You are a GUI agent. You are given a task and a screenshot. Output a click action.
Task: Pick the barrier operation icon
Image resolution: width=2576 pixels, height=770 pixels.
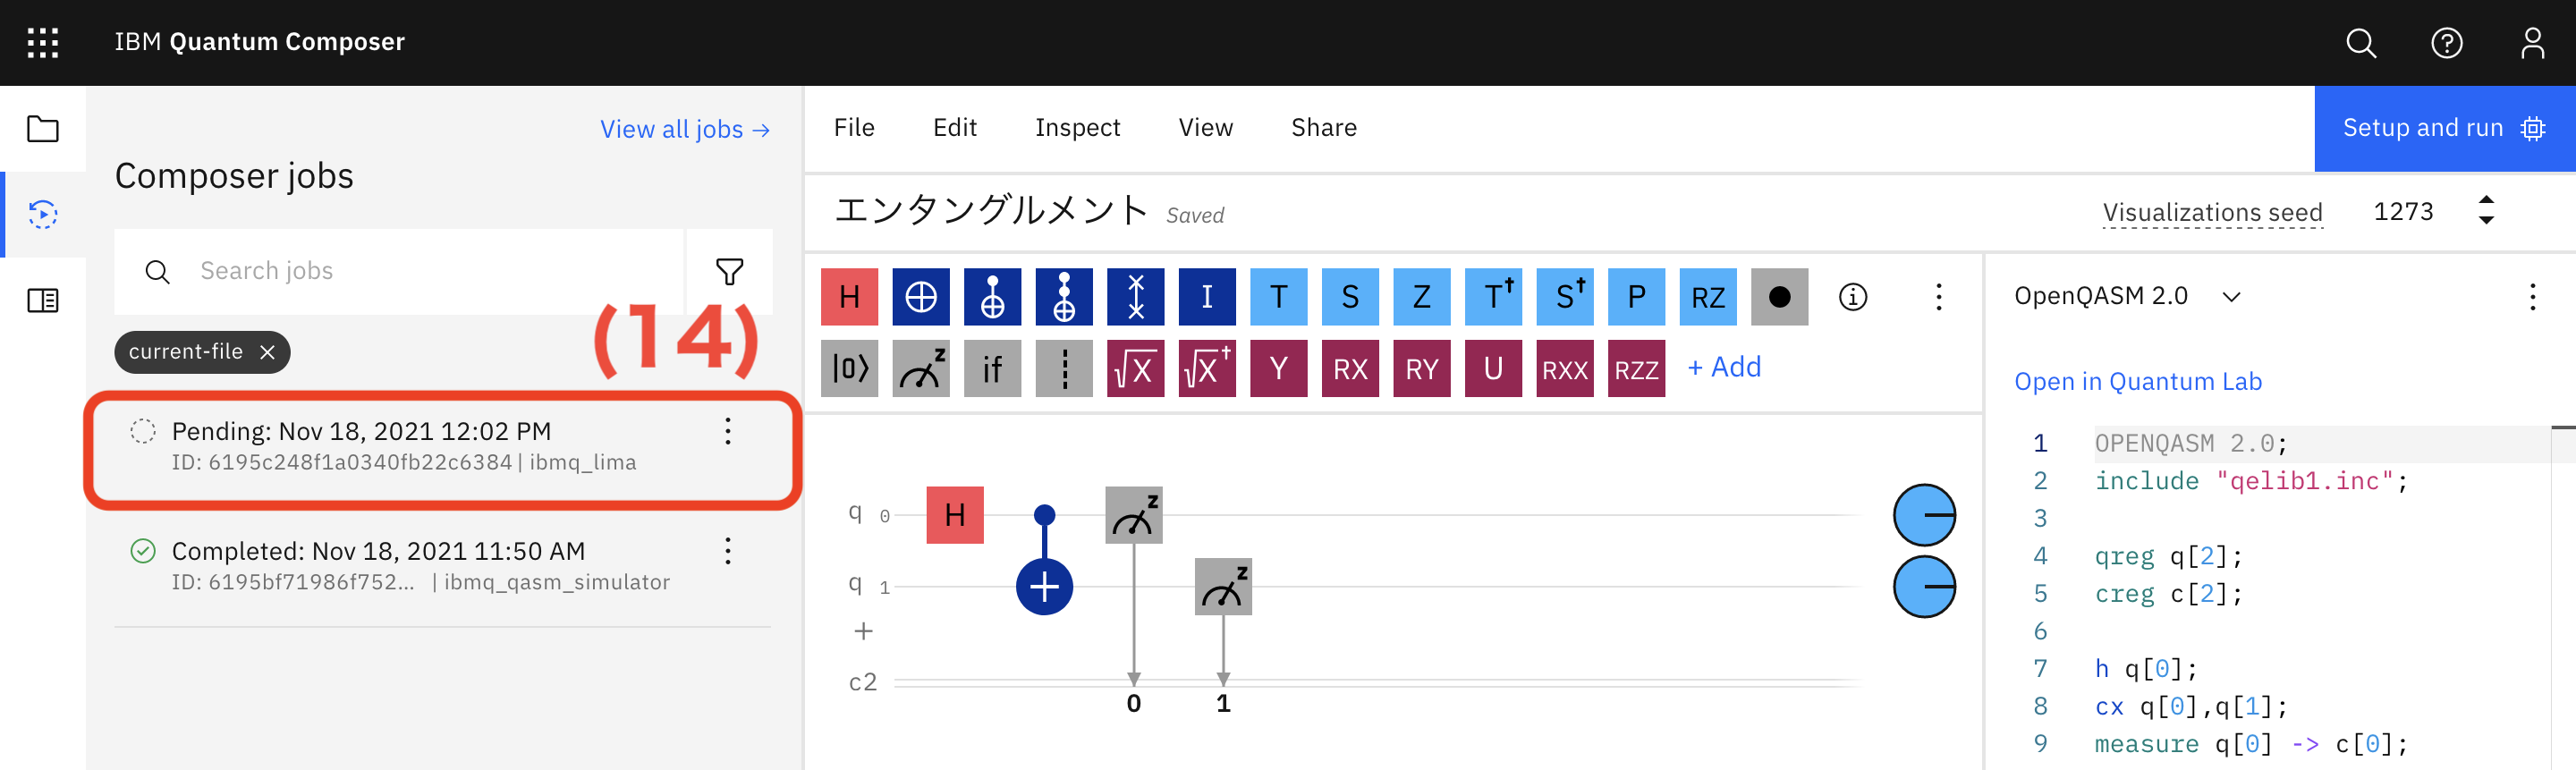(1064, 368)
